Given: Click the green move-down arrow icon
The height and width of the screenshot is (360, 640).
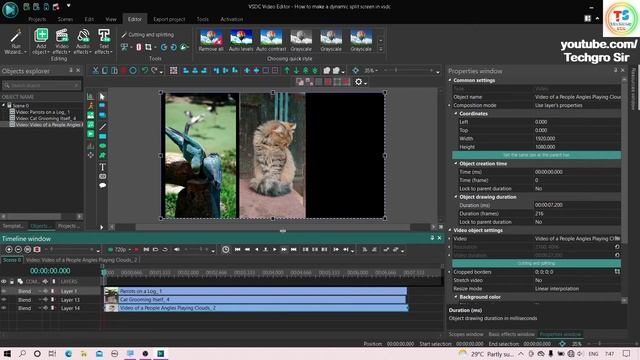Looking at the screenshot, I should tap(296, 71).
